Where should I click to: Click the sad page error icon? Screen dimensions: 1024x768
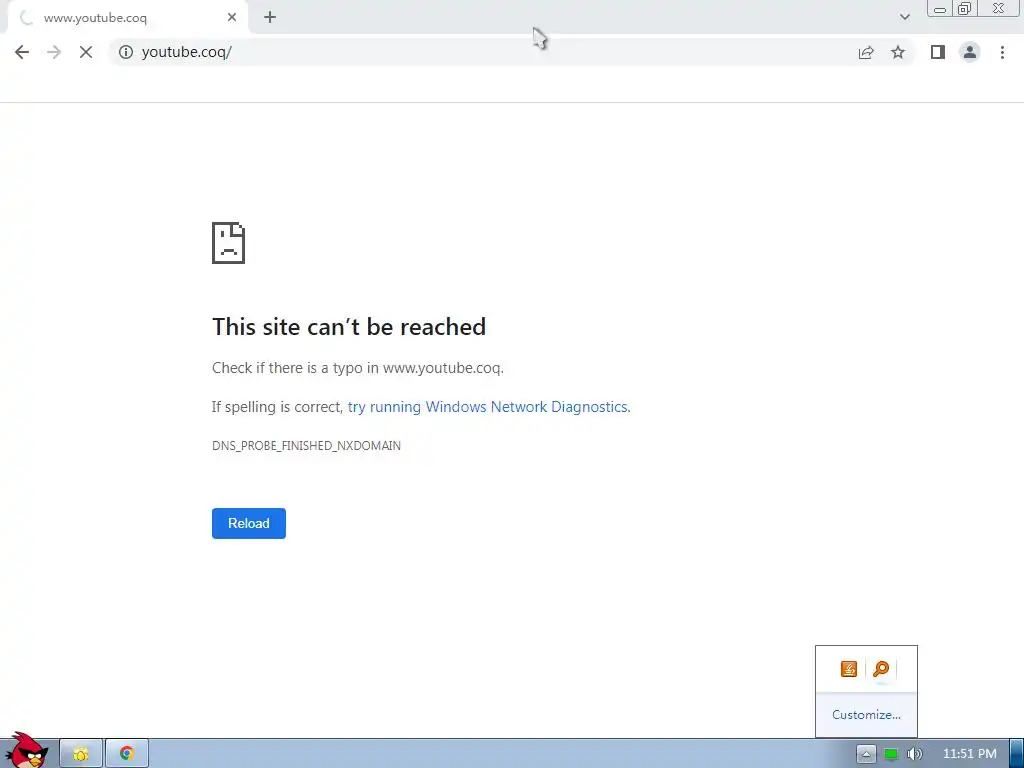[229, 243]
